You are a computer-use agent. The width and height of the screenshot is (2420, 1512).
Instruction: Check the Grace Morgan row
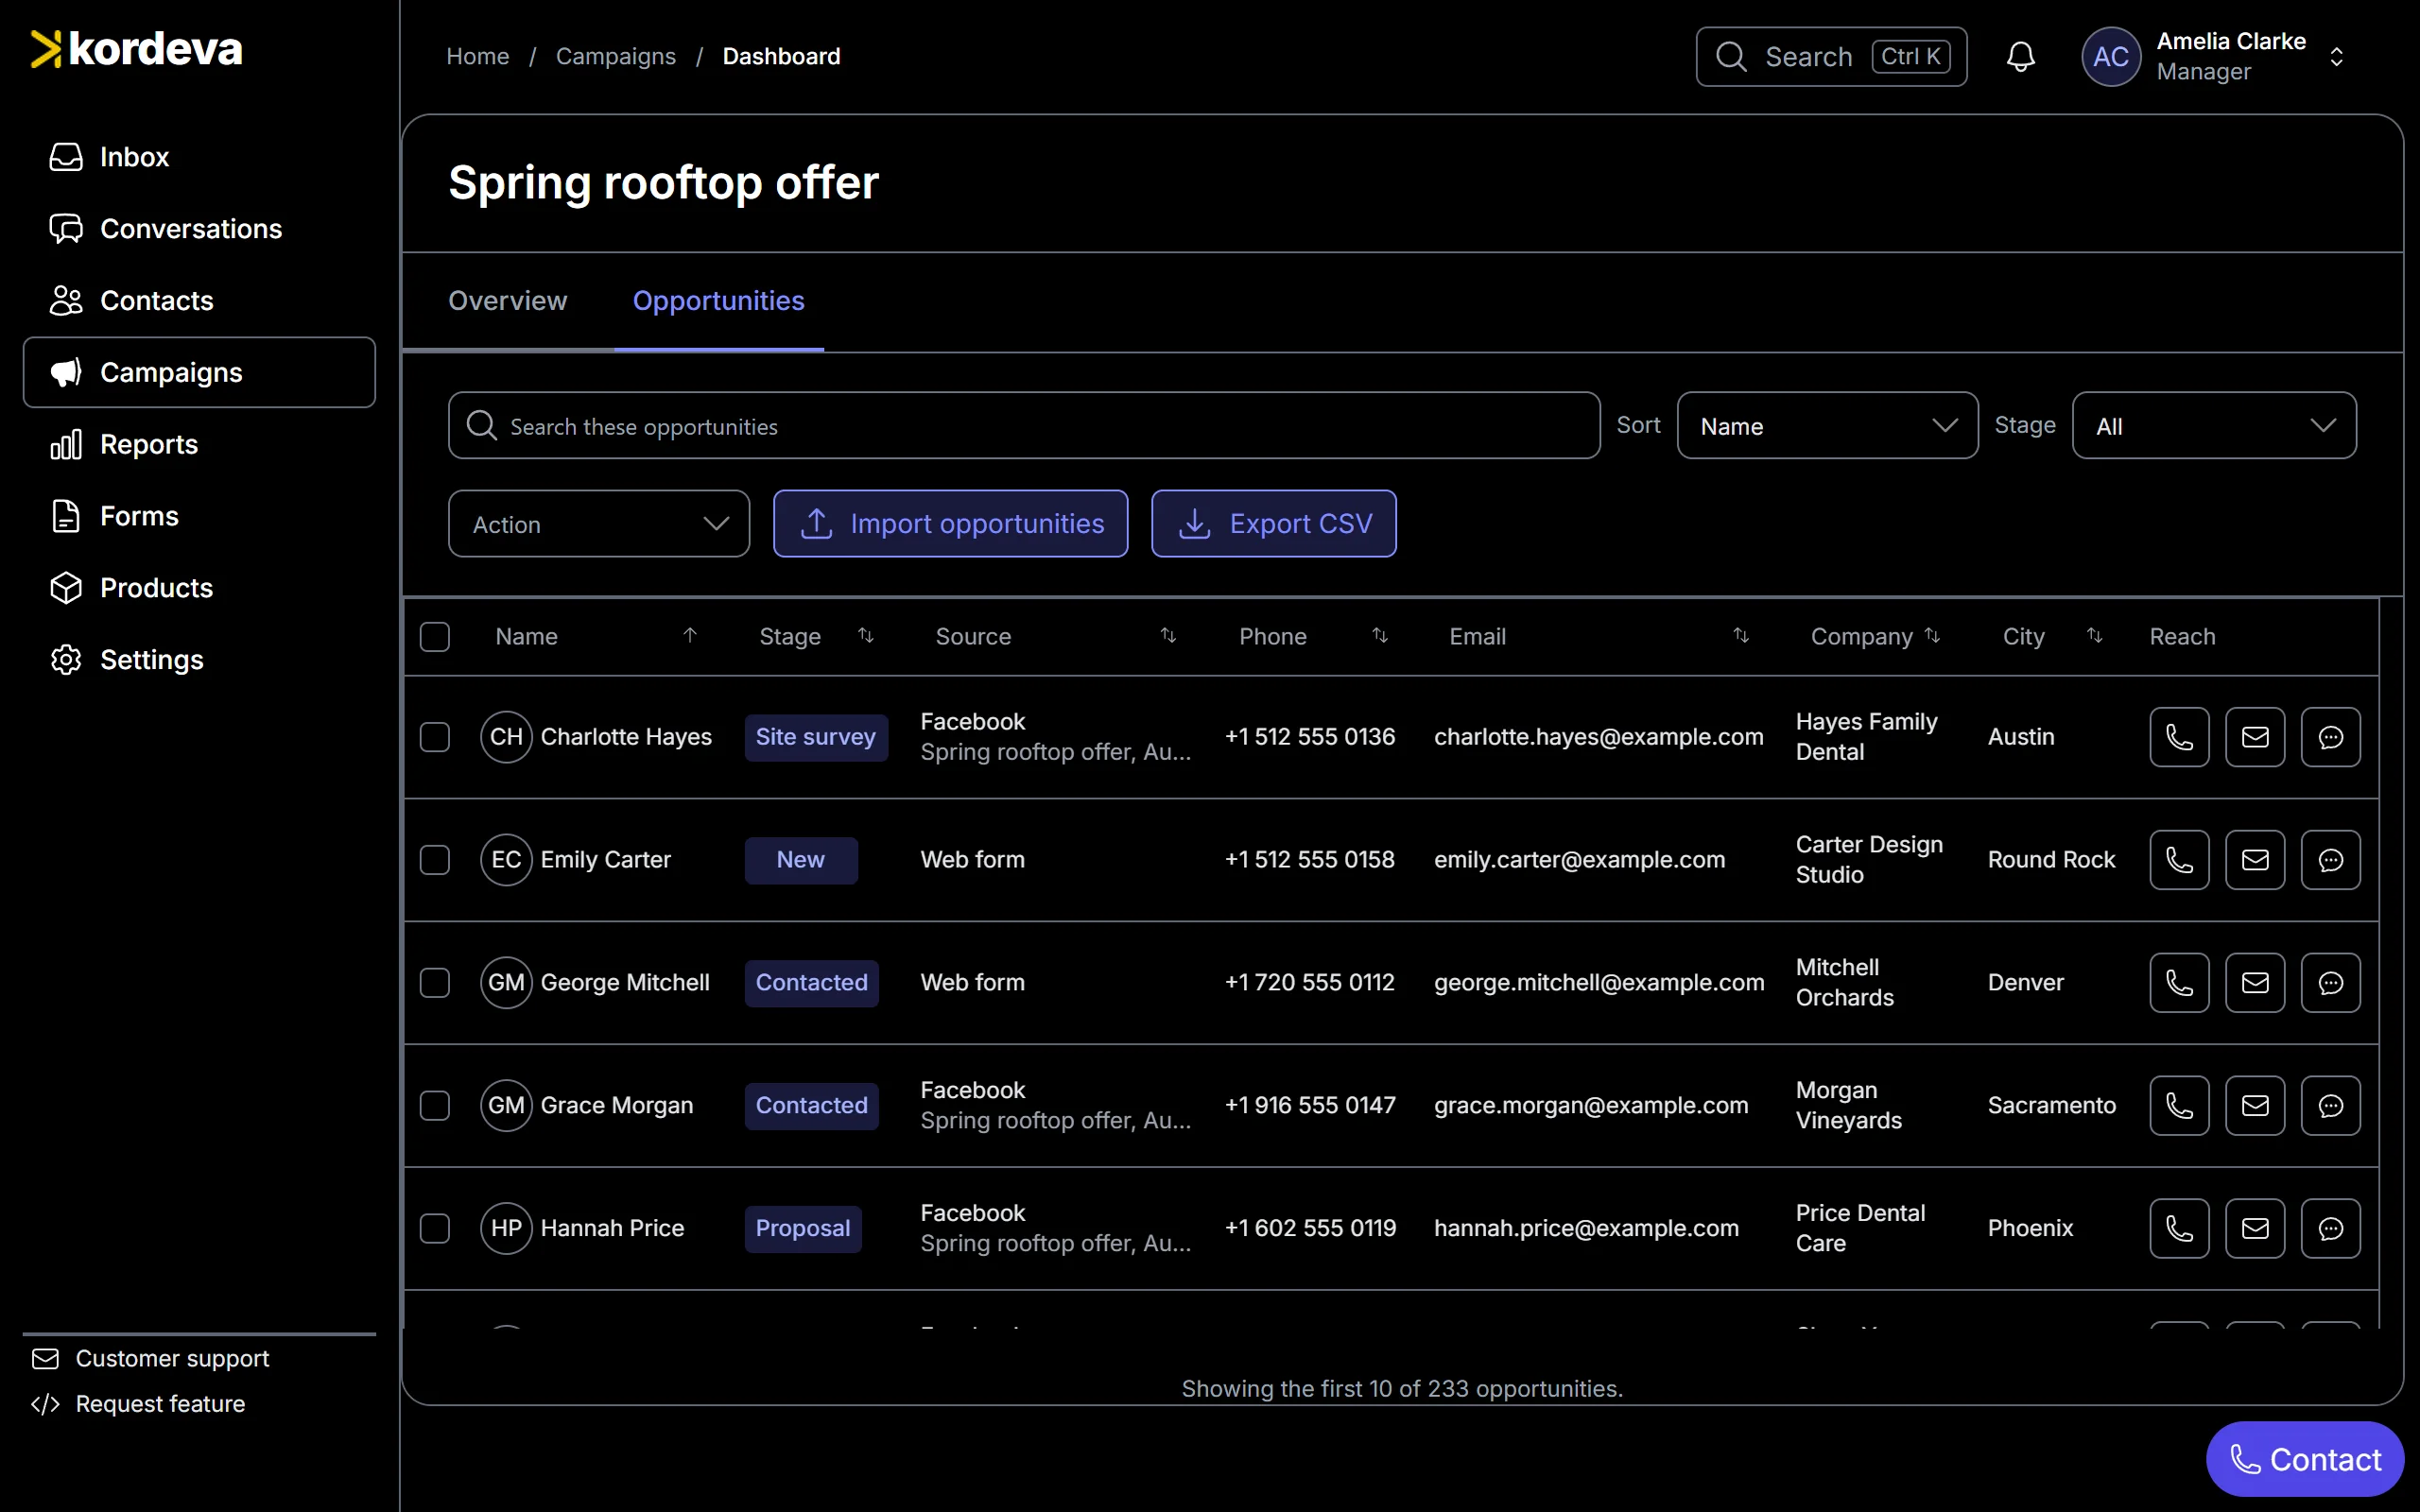pos(435,1106)
